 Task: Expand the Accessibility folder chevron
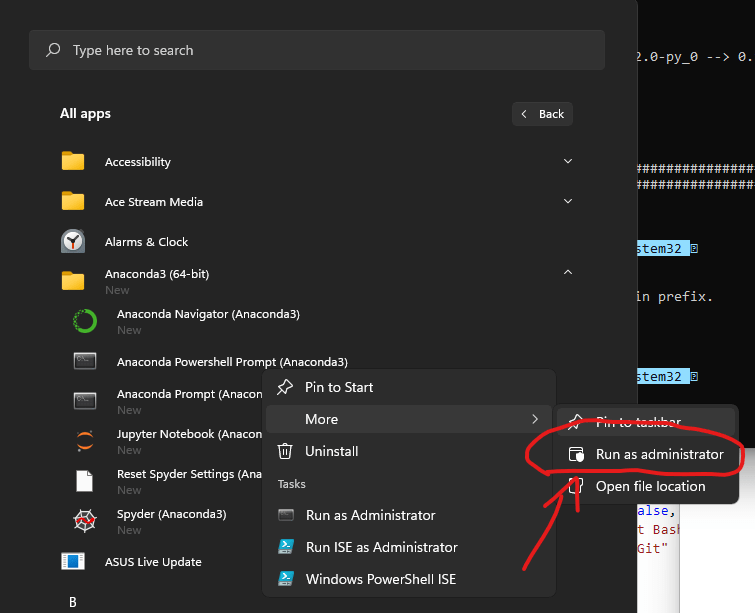click(568, 161)
